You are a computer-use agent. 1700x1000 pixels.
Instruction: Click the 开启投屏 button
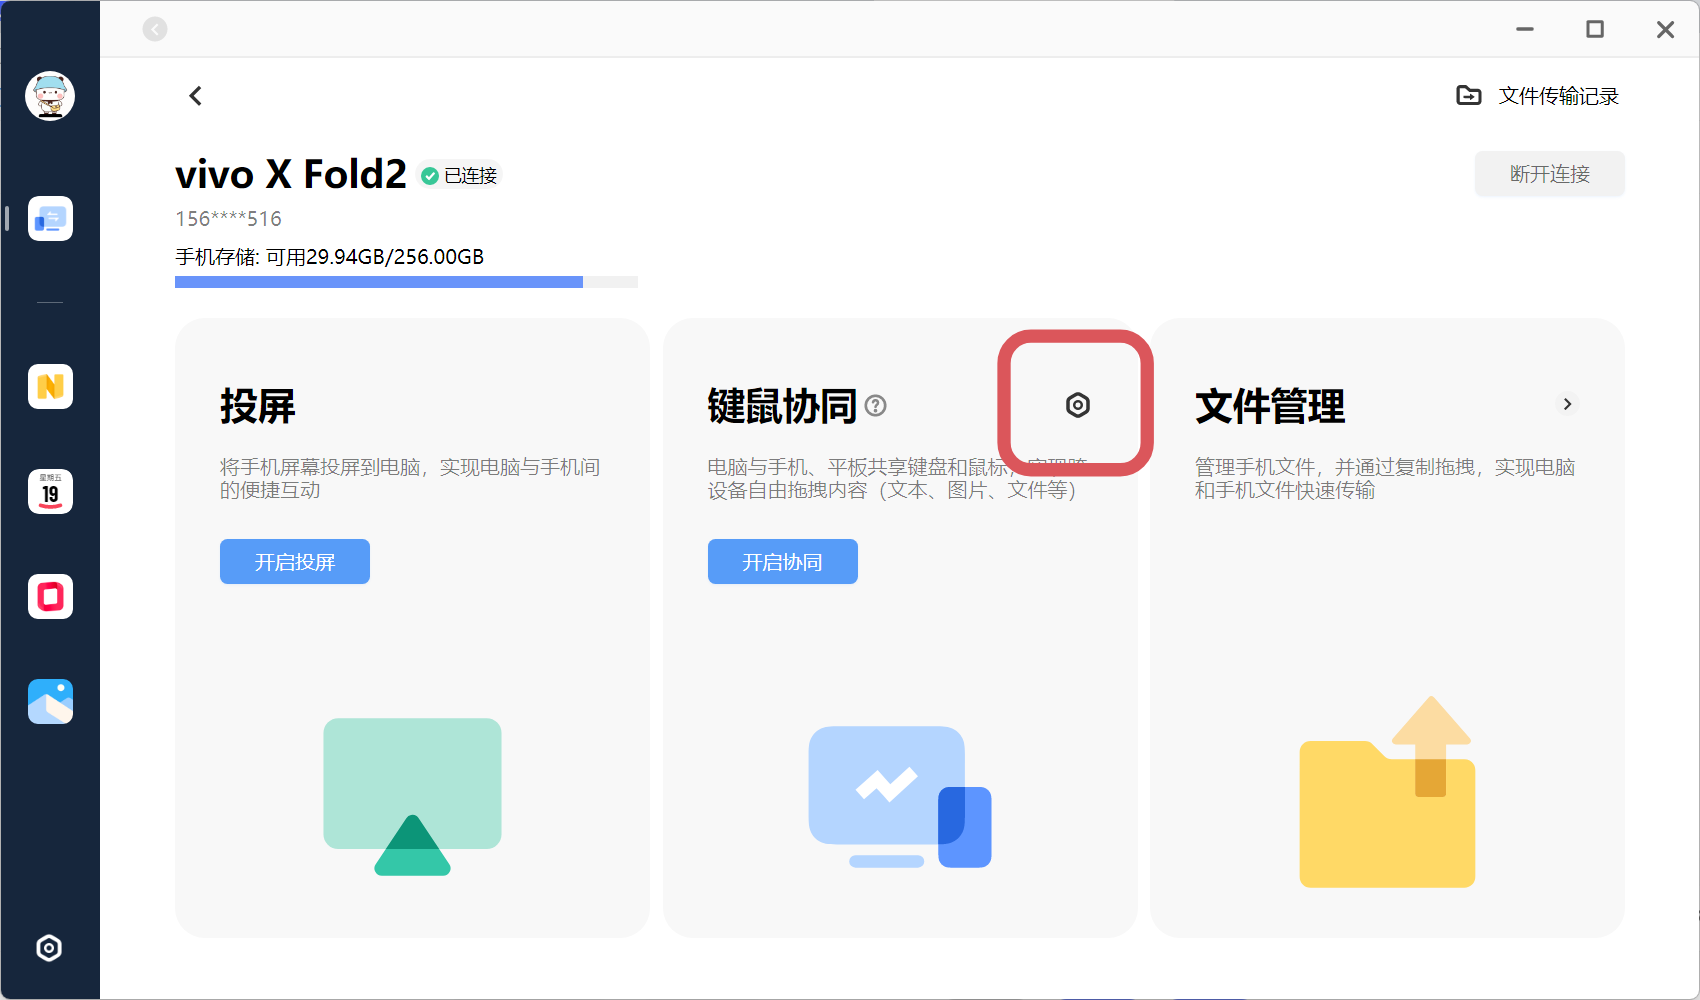tap(295, 562)
